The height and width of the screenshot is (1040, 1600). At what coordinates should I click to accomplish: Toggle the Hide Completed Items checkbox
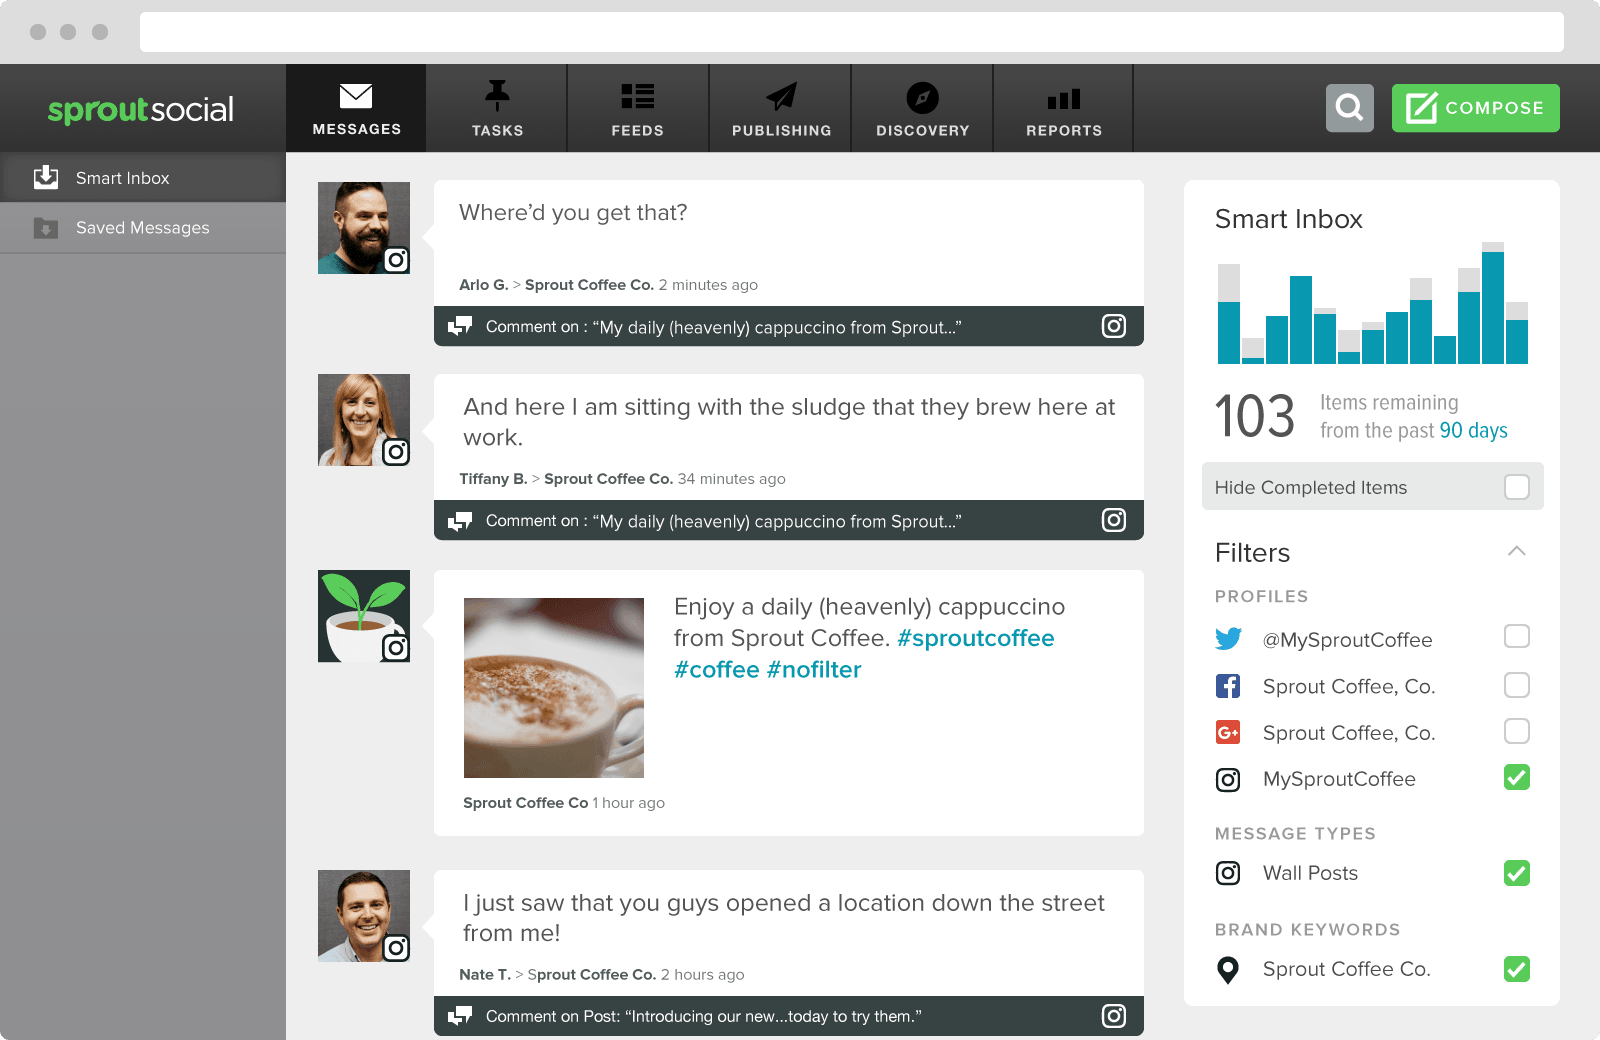pyautogui.click(x=1517, y=487)
